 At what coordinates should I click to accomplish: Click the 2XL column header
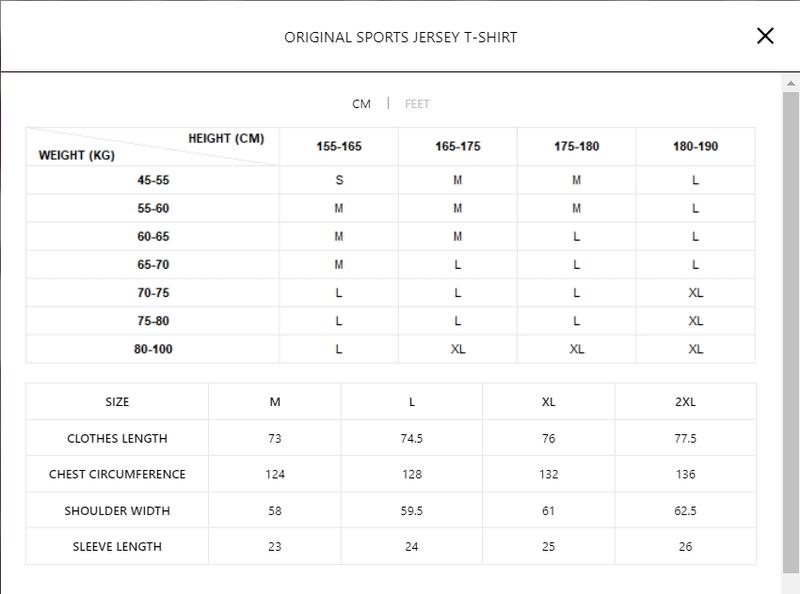click(x=684, y=403)
